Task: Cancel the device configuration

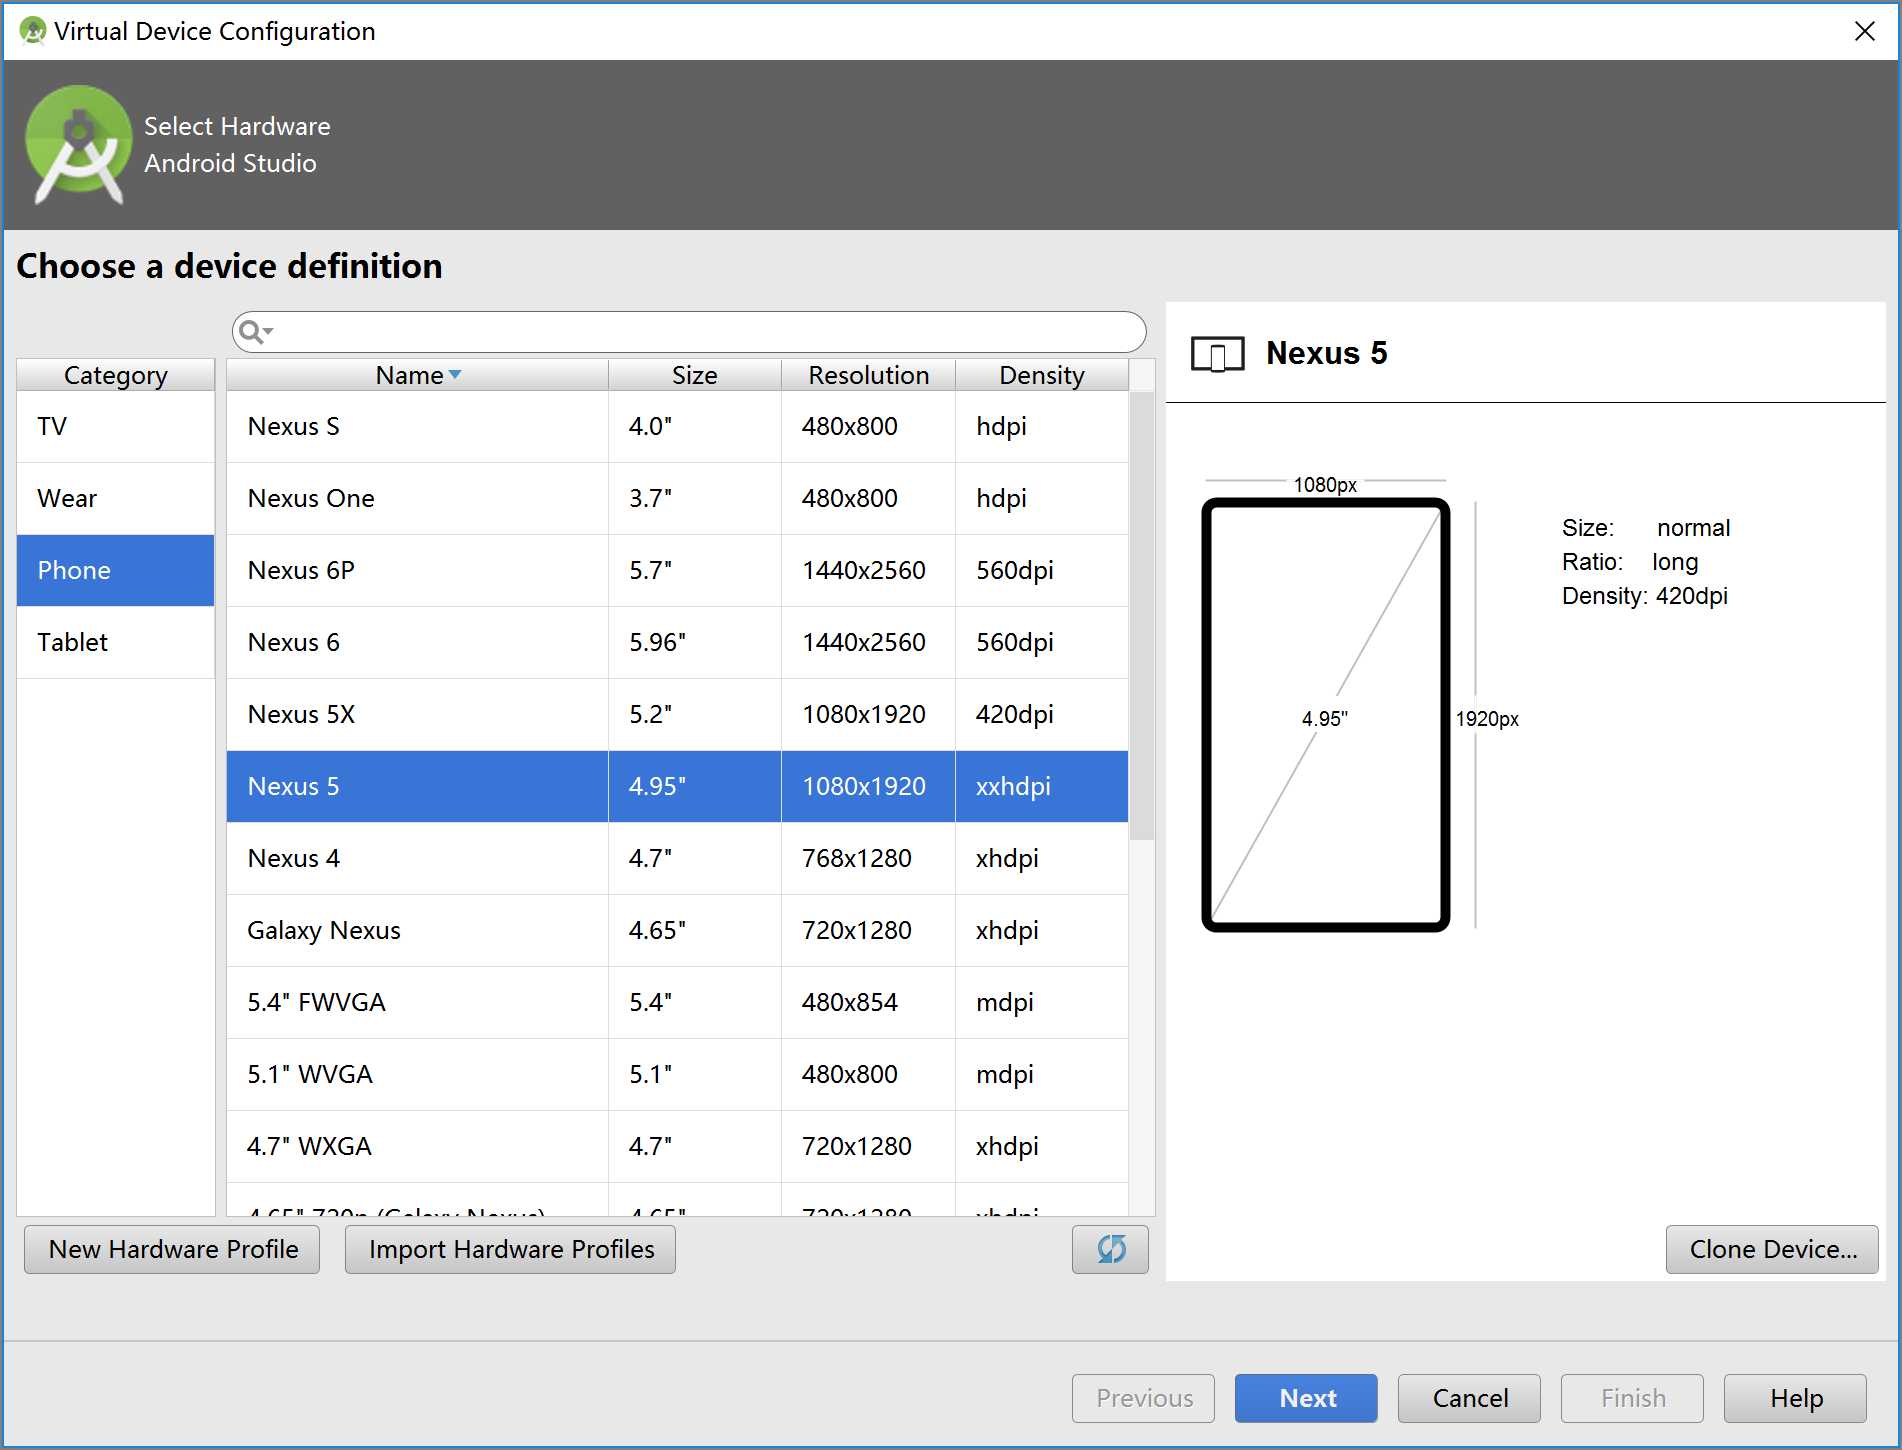Action: pos(1469,1398)
